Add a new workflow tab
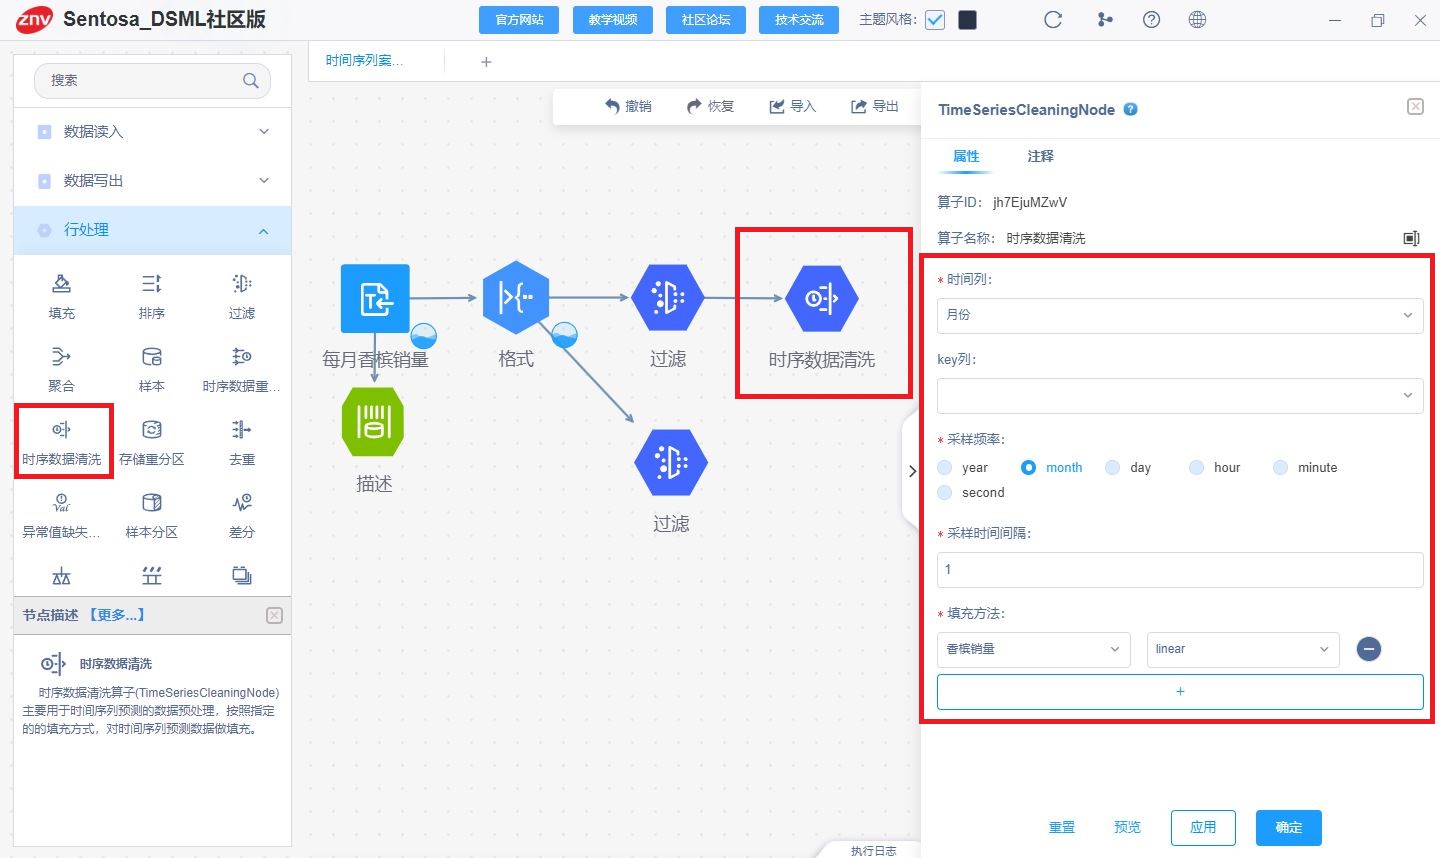 [x=486, y=62]
